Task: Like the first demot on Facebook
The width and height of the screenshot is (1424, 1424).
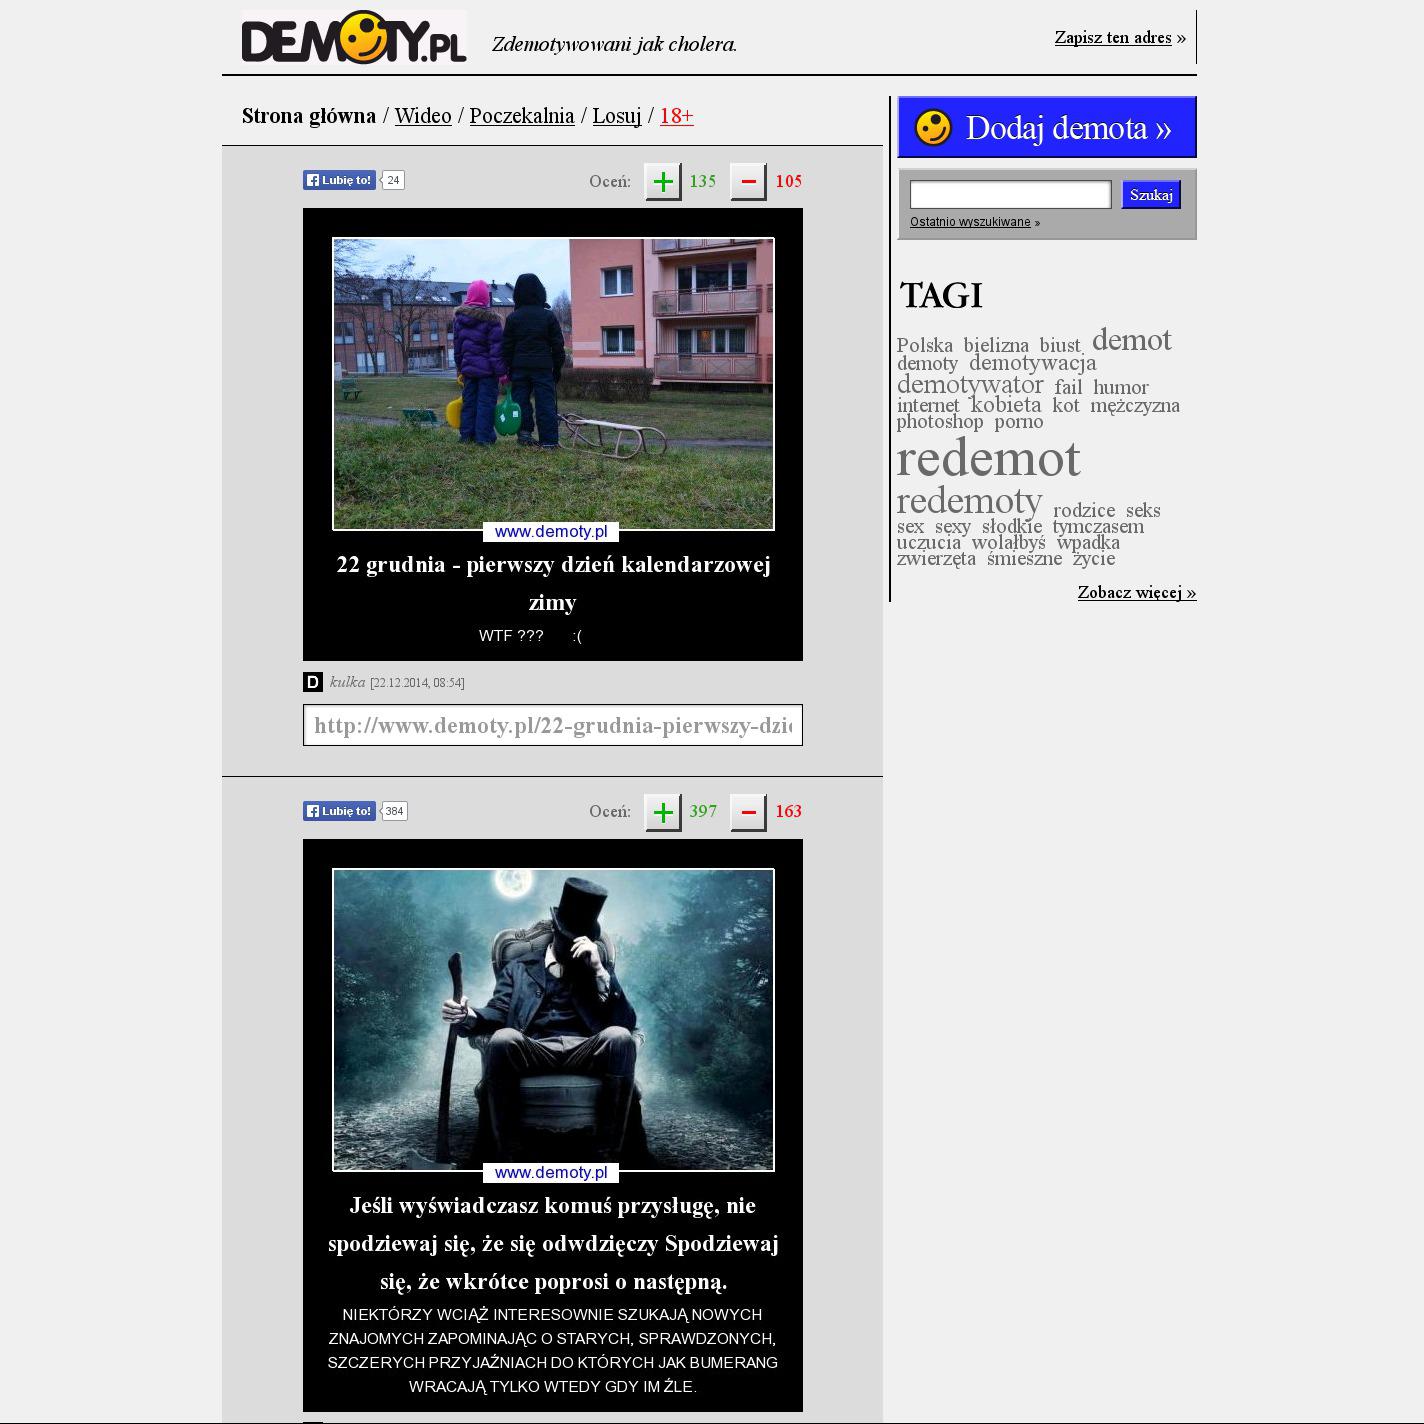Action: click(x=340, y=180)
